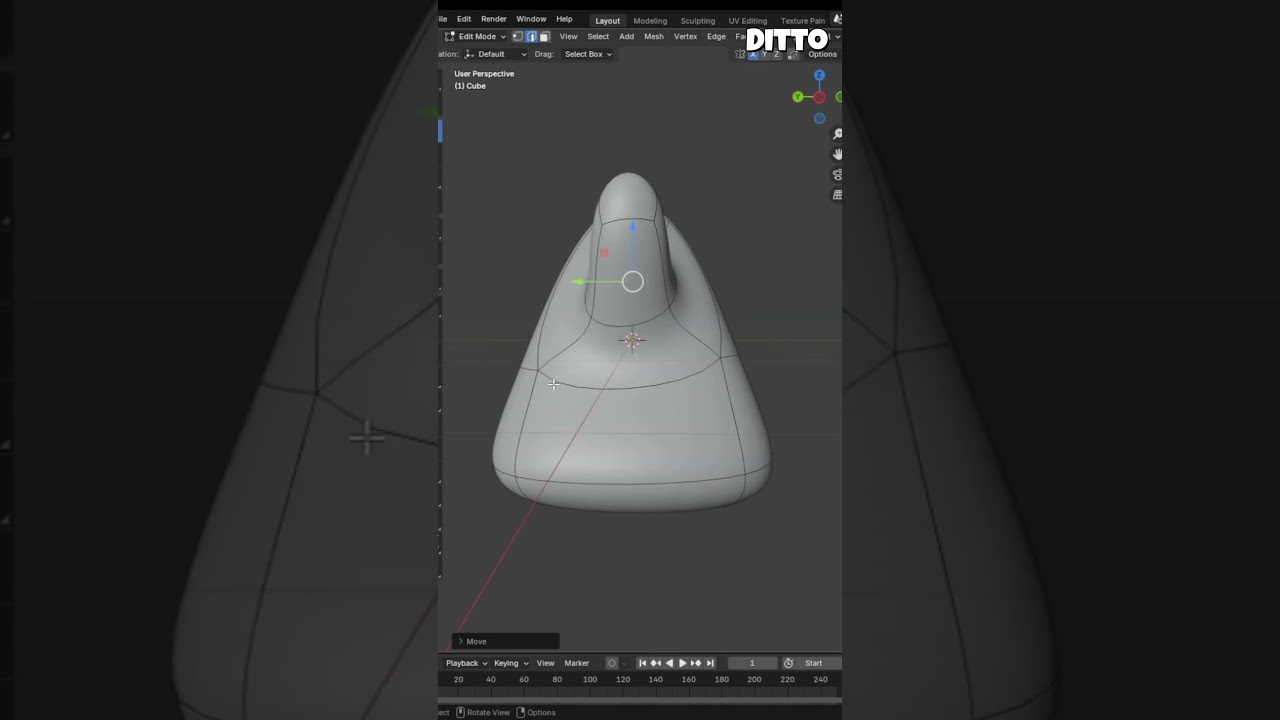Open the Keying dropdown
This screenshot has height=720, width=1280.
(511, 663)
